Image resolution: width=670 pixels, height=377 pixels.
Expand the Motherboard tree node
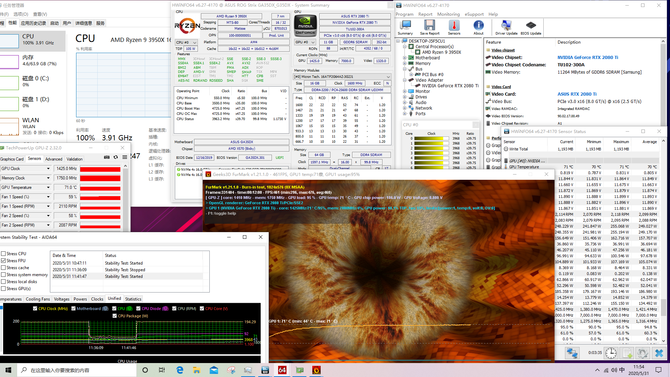(x=405, y=58)
